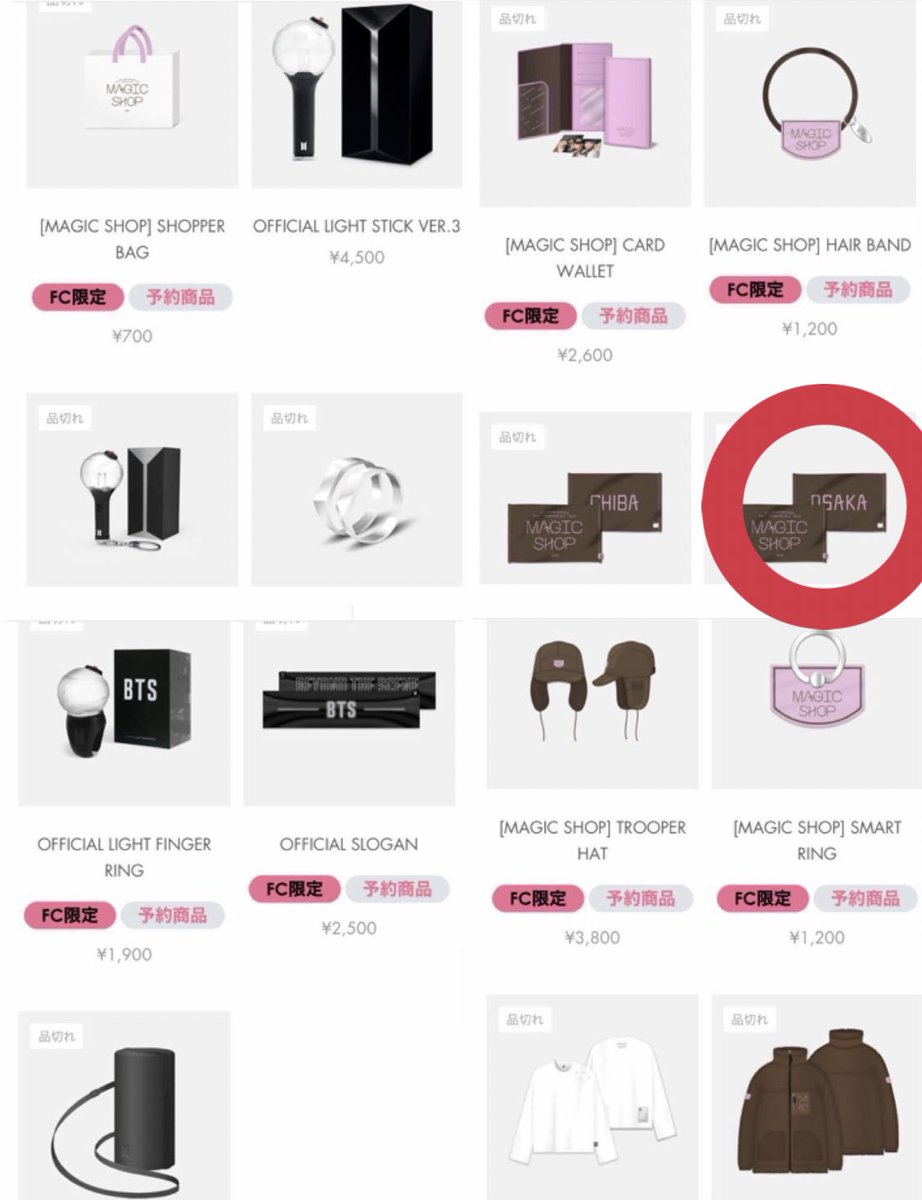
Task: Click 予約商品 badge under card wallet
Action: tap(633, 316)
